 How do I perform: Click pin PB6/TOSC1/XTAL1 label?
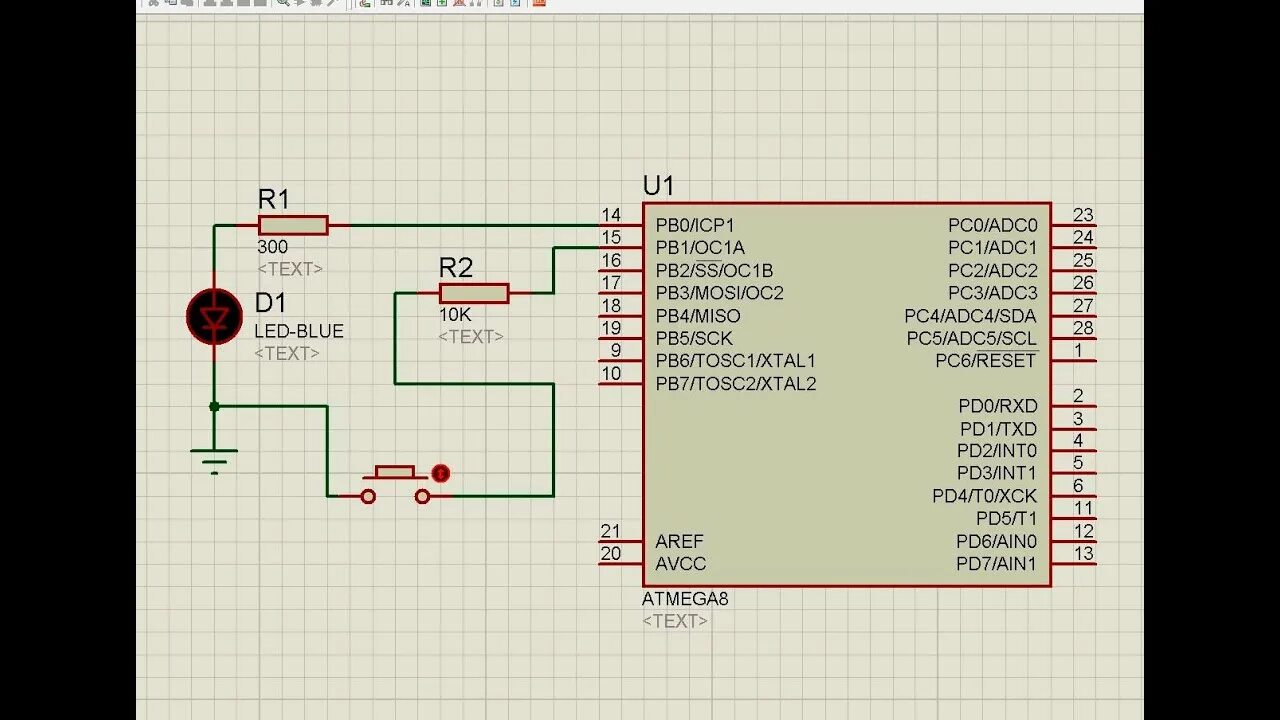tap(736, 361)
